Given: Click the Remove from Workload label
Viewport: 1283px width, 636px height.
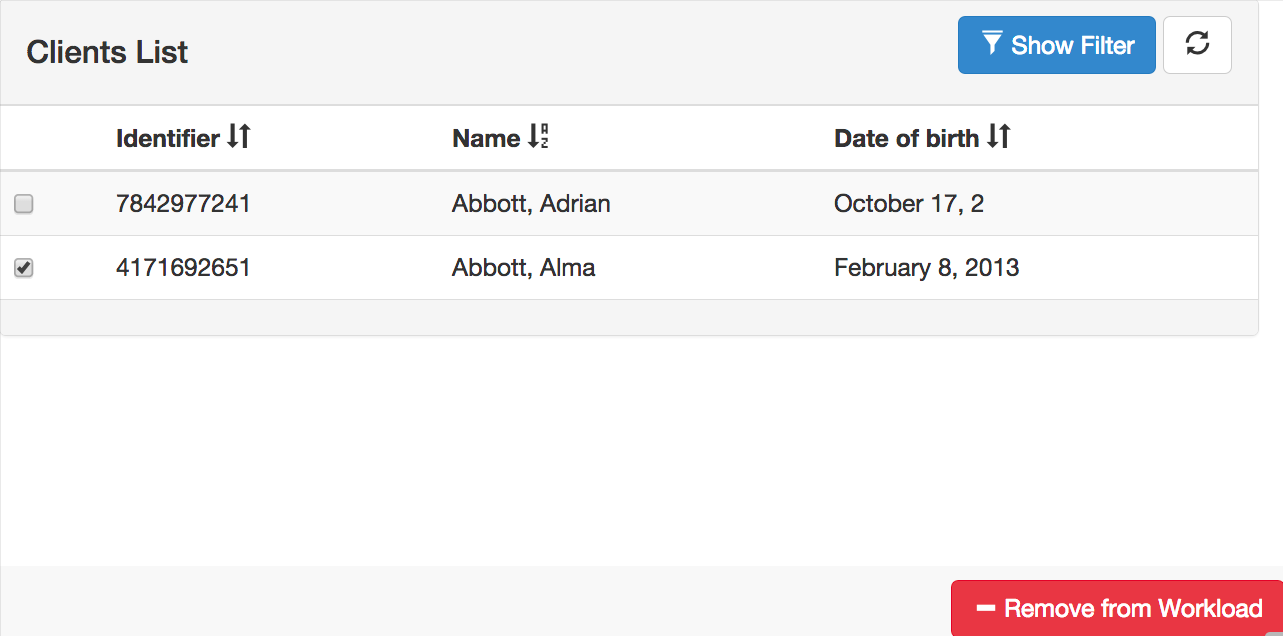Looking at the screenshot, I should pos(1133,608).
